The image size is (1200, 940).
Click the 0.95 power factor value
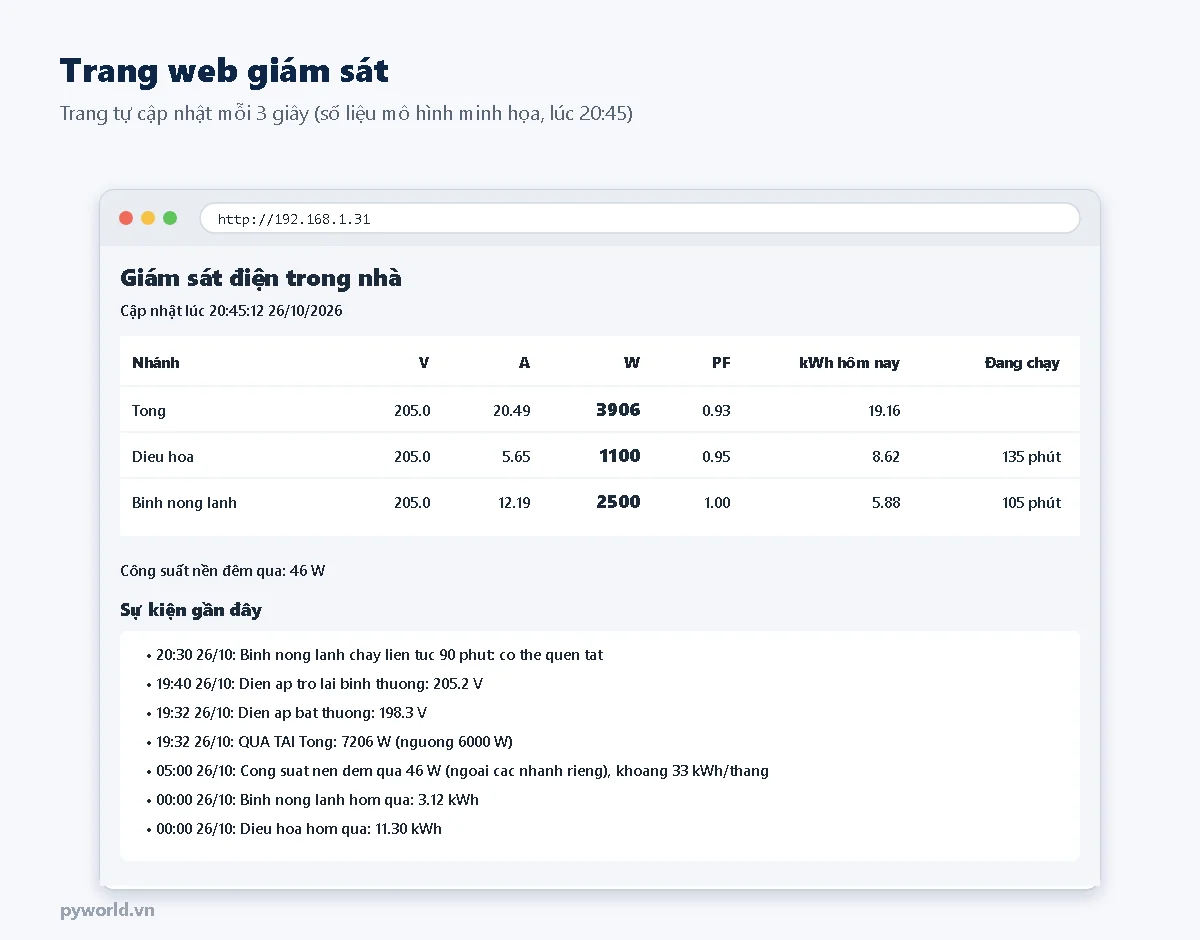716,457
